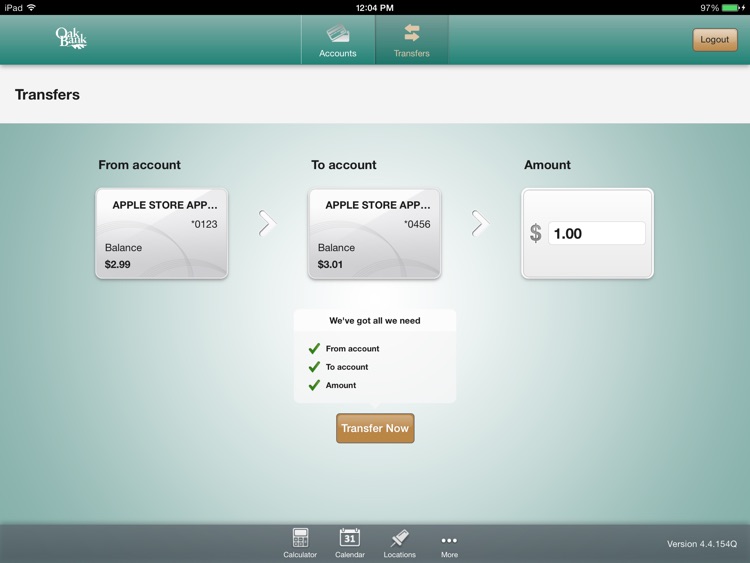Click the From account checkmark
This screenshot has width=750, height=563.
(x=314, y=348)
